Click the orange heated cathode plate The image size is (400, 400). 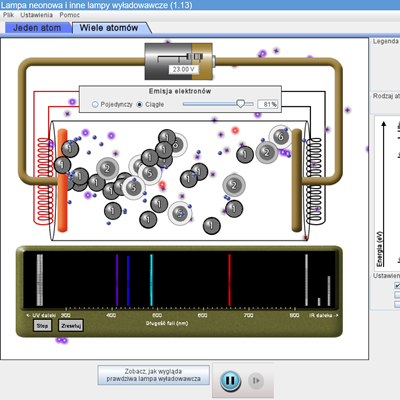(62, 180)
